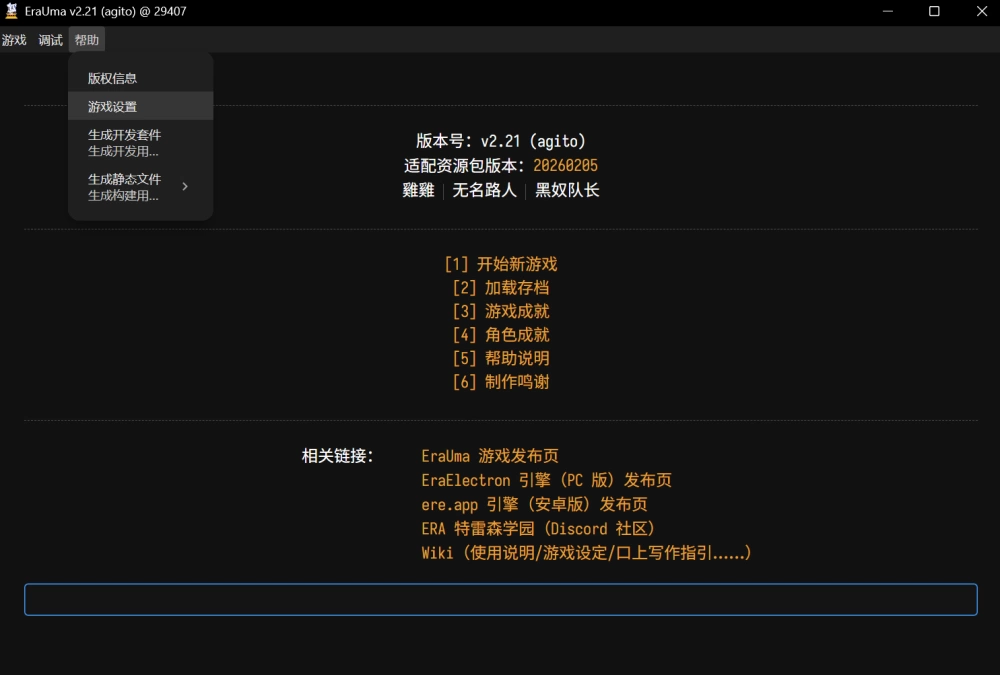Focus the command input field at bottom
The width and height of the screenshot is (1000, 675).
(x=501, y=600)
